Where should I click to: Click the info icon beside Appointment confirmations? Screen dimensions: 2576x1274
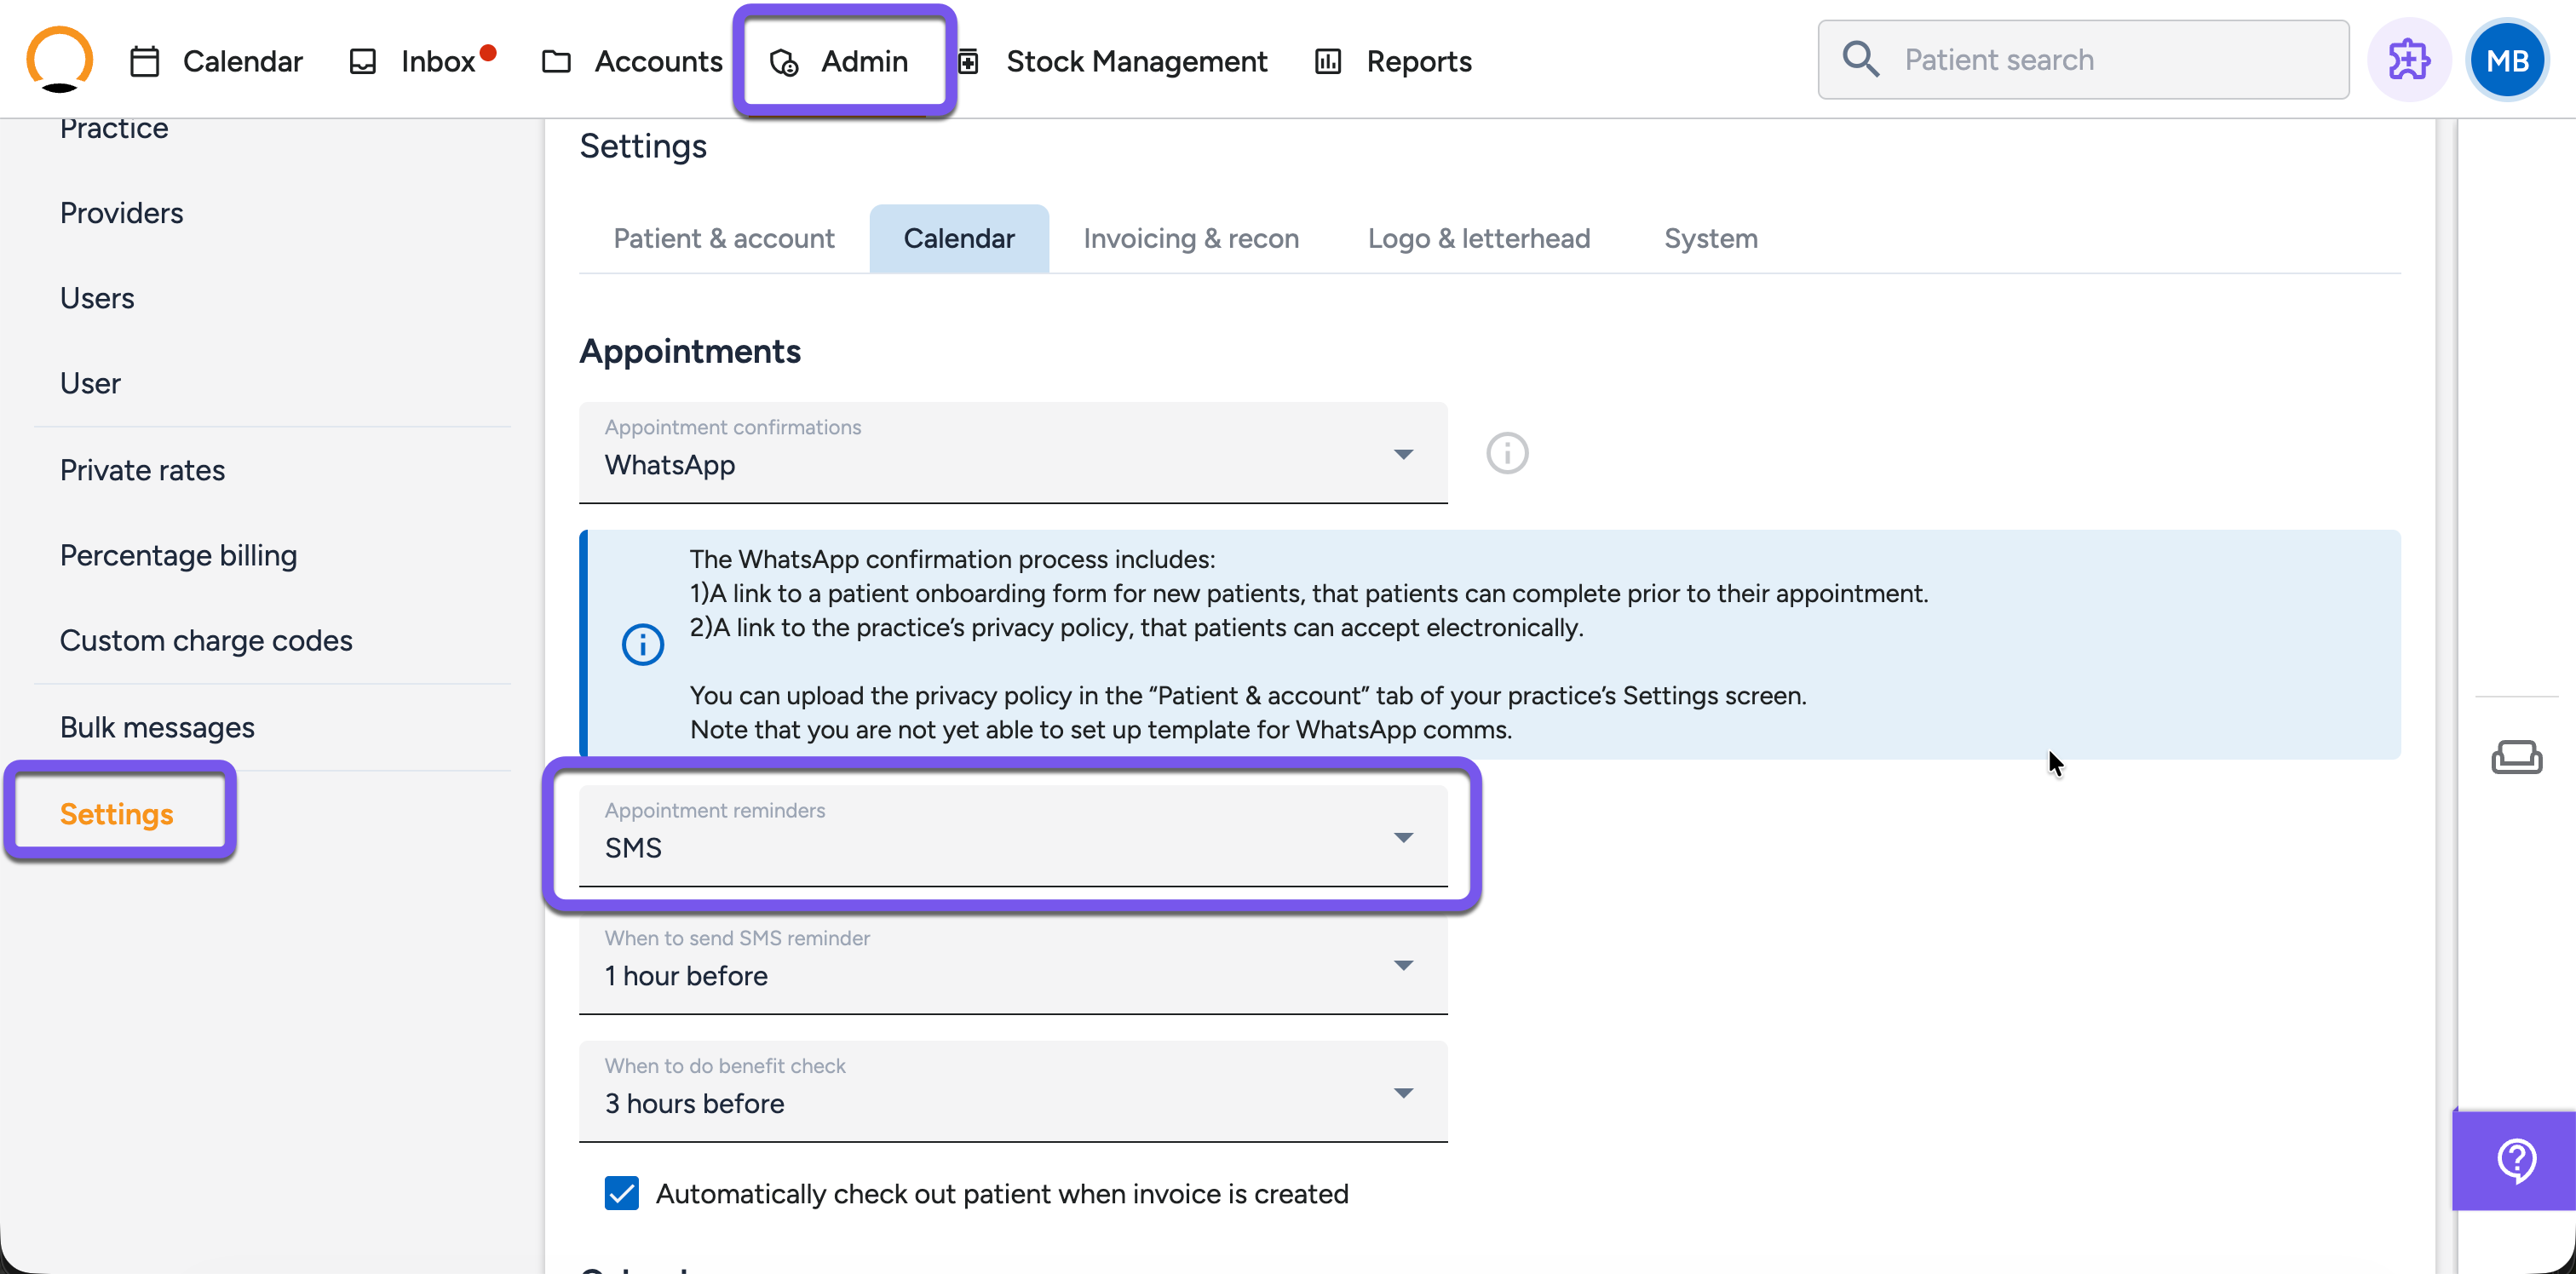coord(1506,453)
